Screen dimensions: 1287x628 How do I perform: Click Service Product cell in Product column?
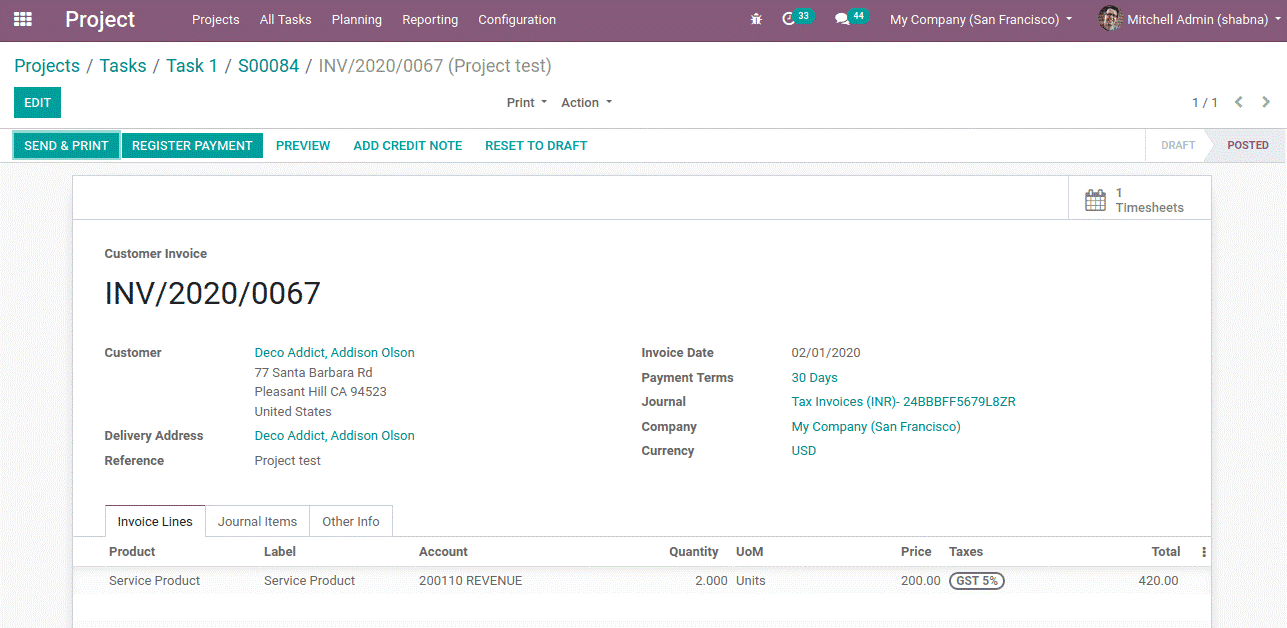coord(154,580)
